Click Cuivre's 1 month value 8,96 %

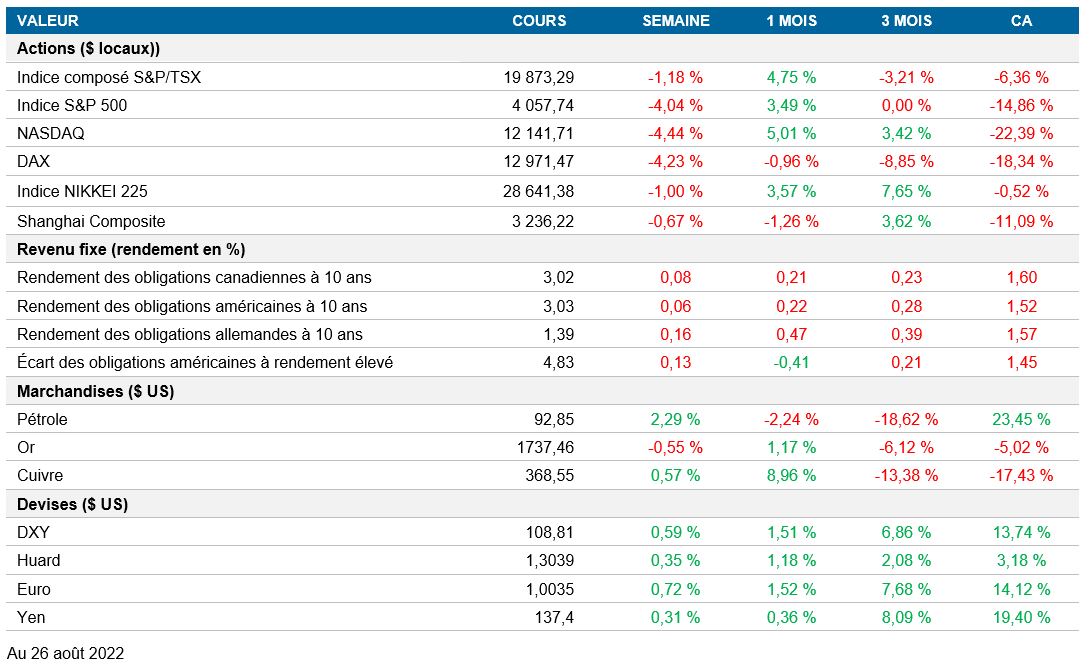click(x=790, y=475)
